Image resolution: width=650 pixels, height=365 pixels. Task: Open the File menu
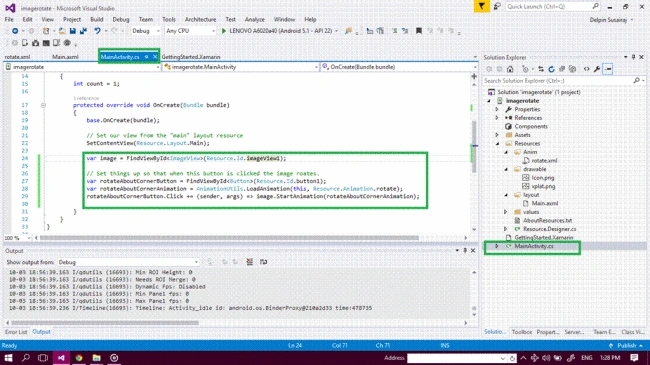pos(9,19)
